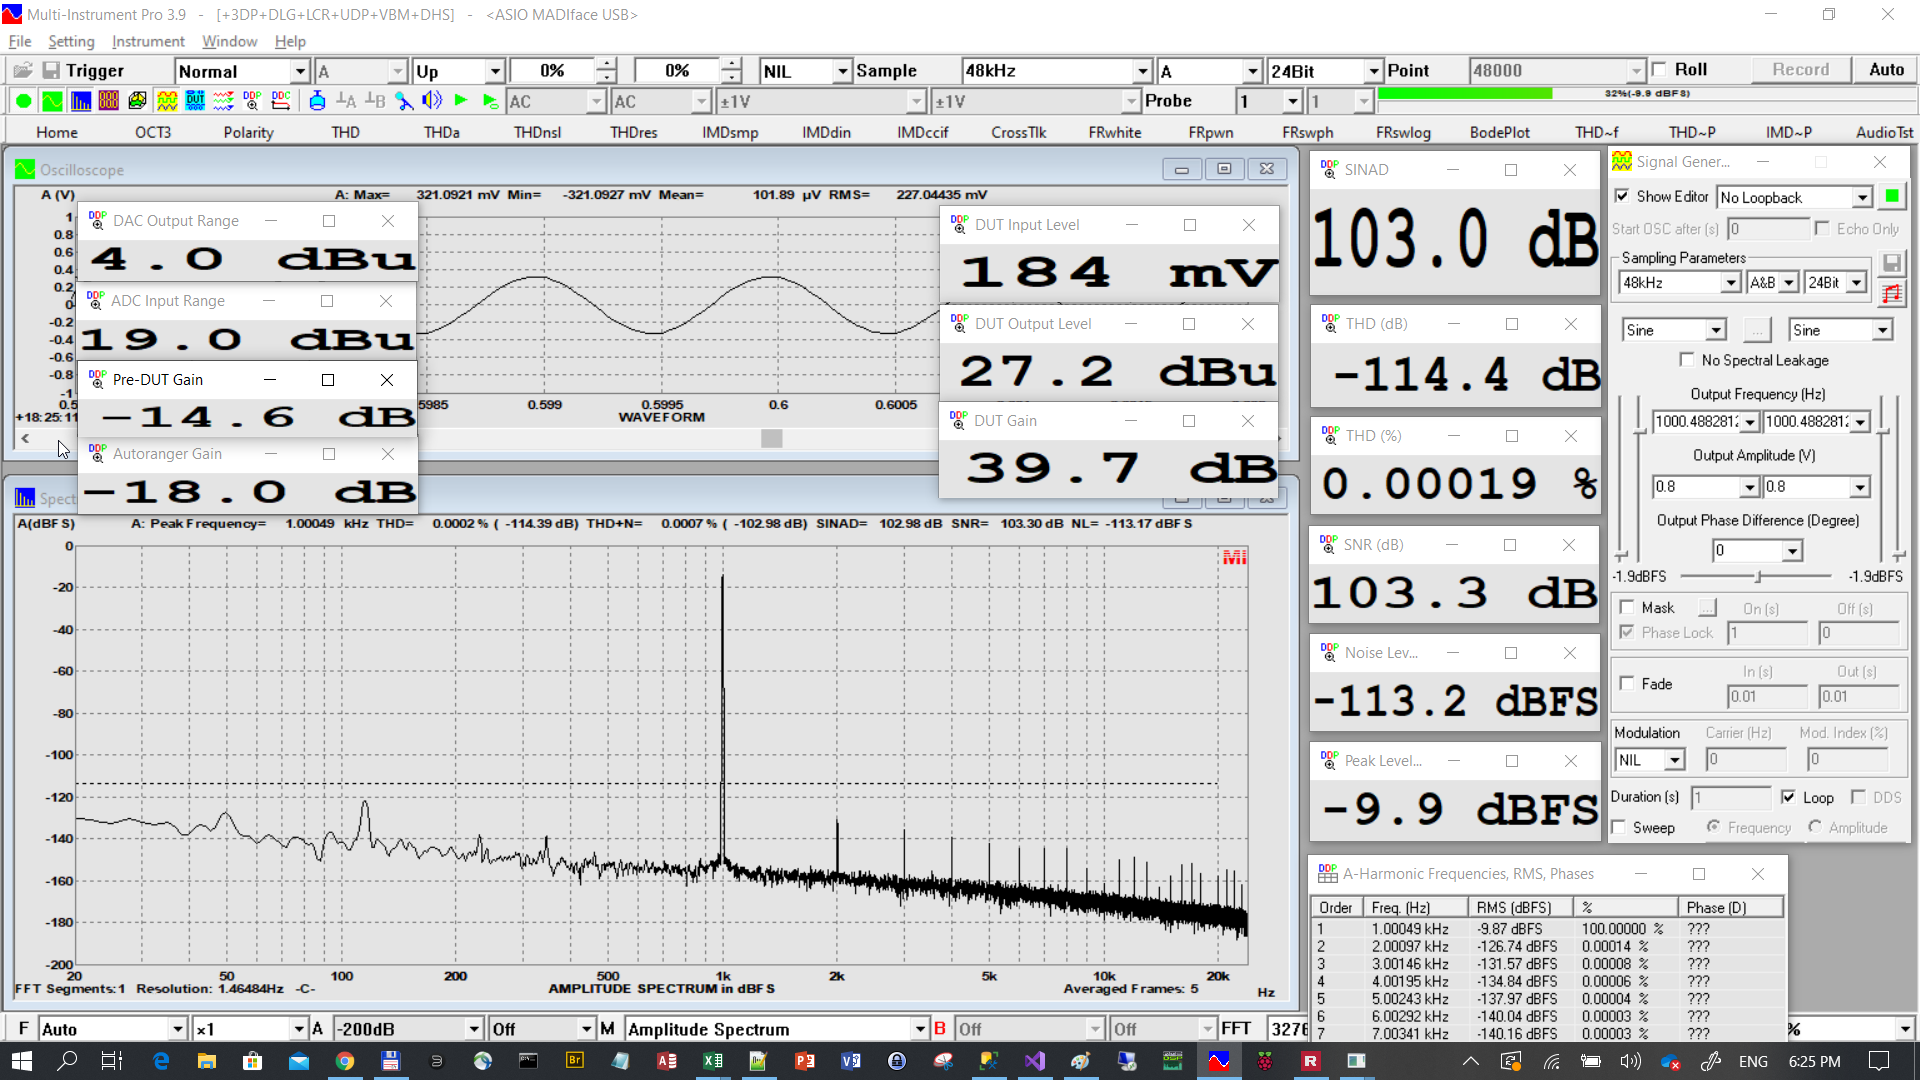
Task: Open Google Chrome from the taskbar
Action: (345, 1061)
